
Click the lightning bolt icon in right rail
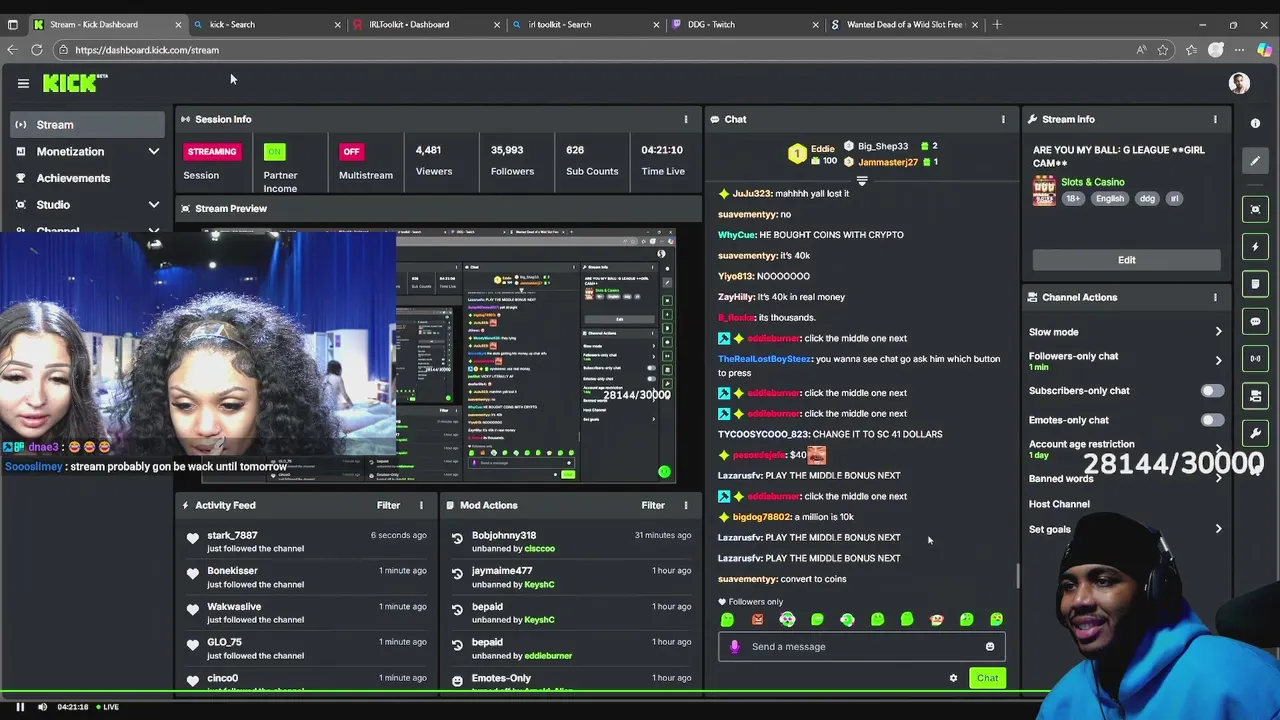click(1255, 246)
